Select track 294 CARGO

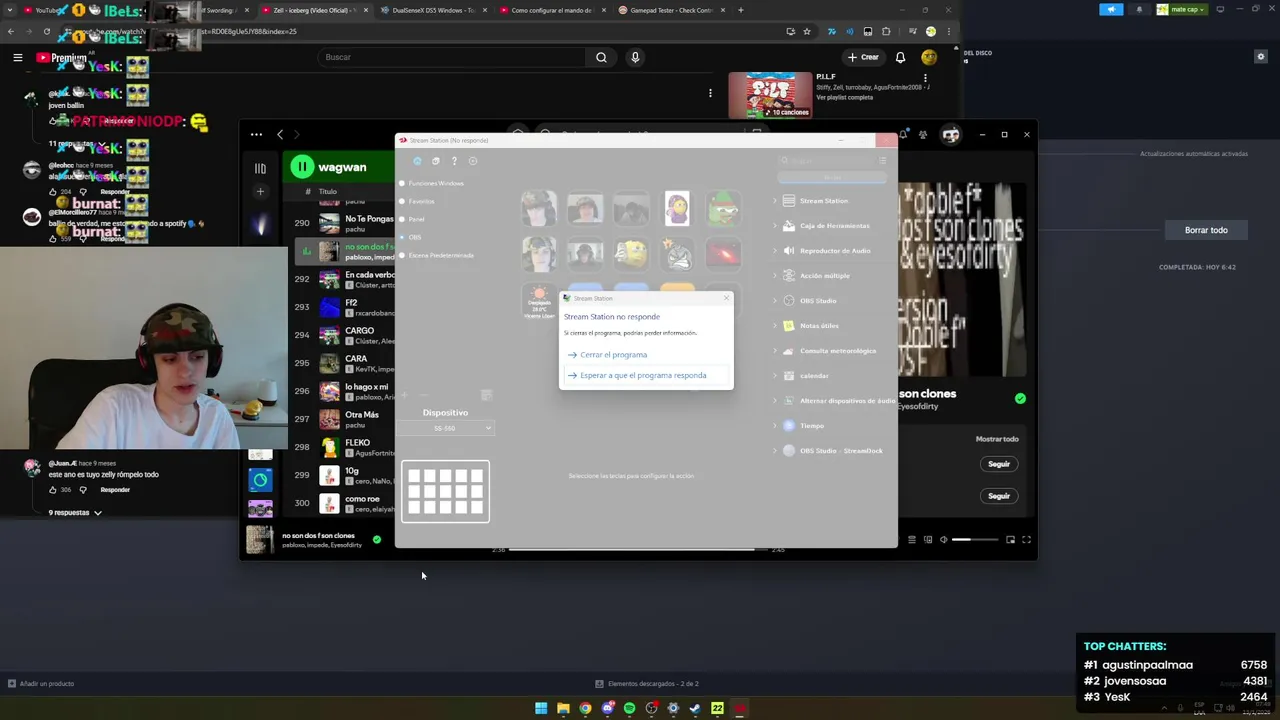[x=343, y=335]
